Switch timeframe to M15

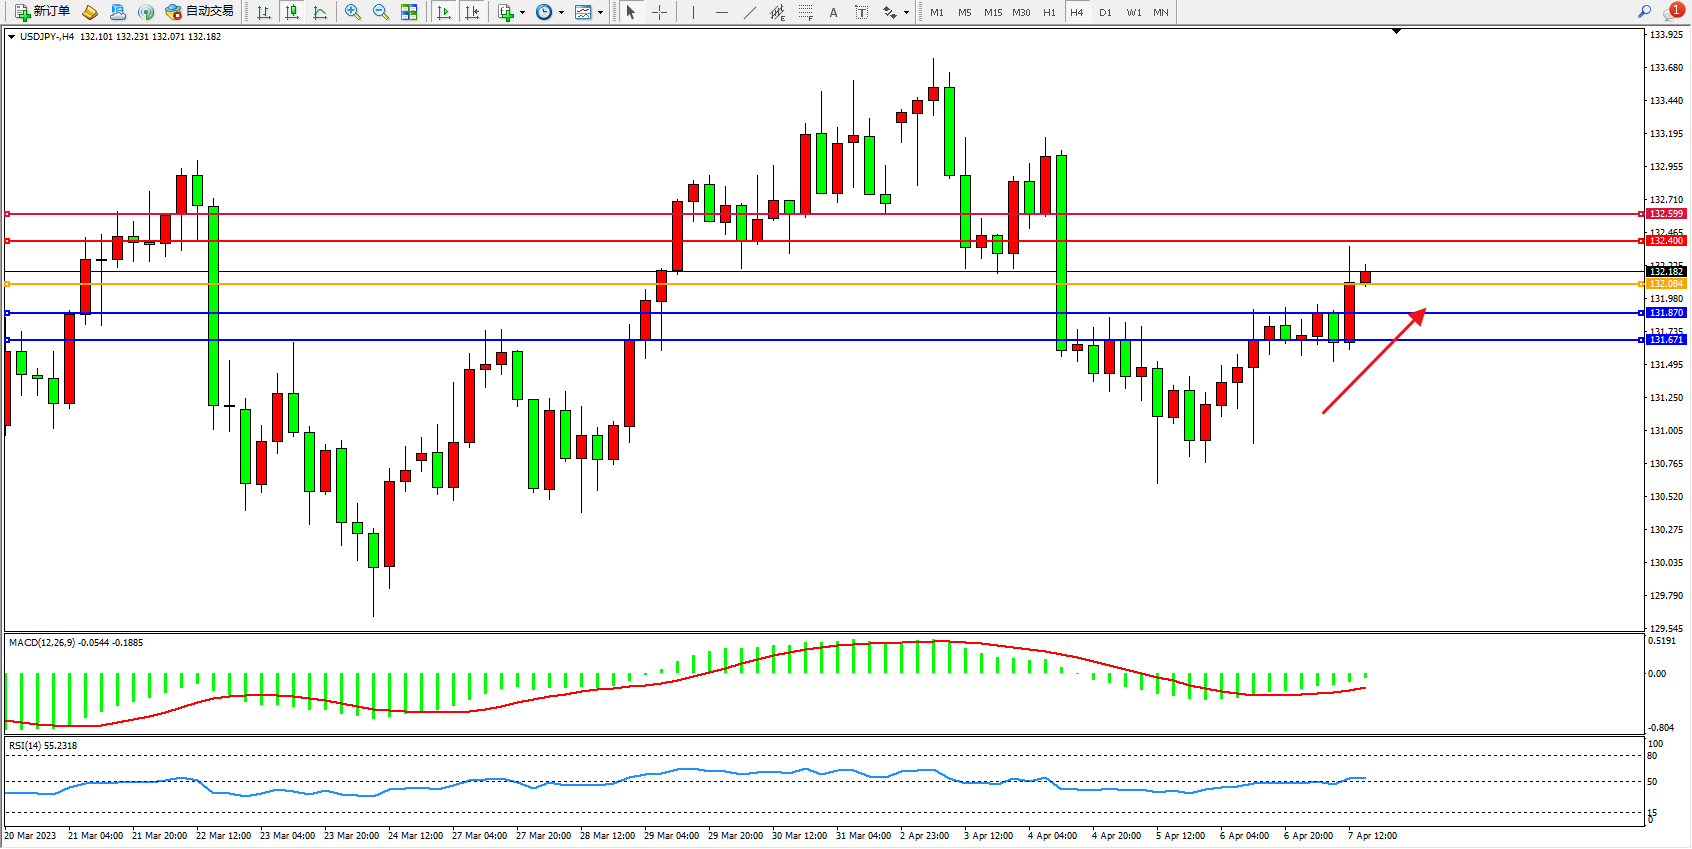(992, 12)
